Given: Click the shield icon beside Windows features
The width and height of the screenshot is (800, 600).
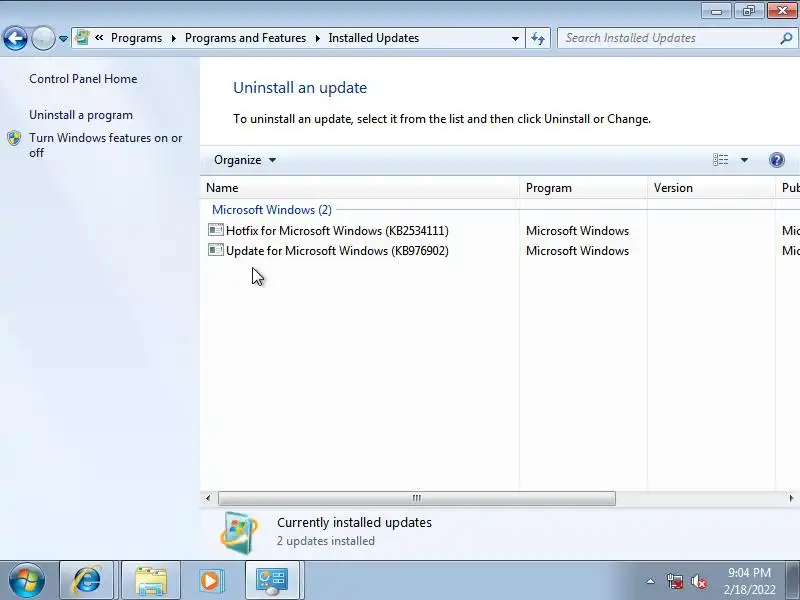Looking at the screenshot, I should point(14,138).
